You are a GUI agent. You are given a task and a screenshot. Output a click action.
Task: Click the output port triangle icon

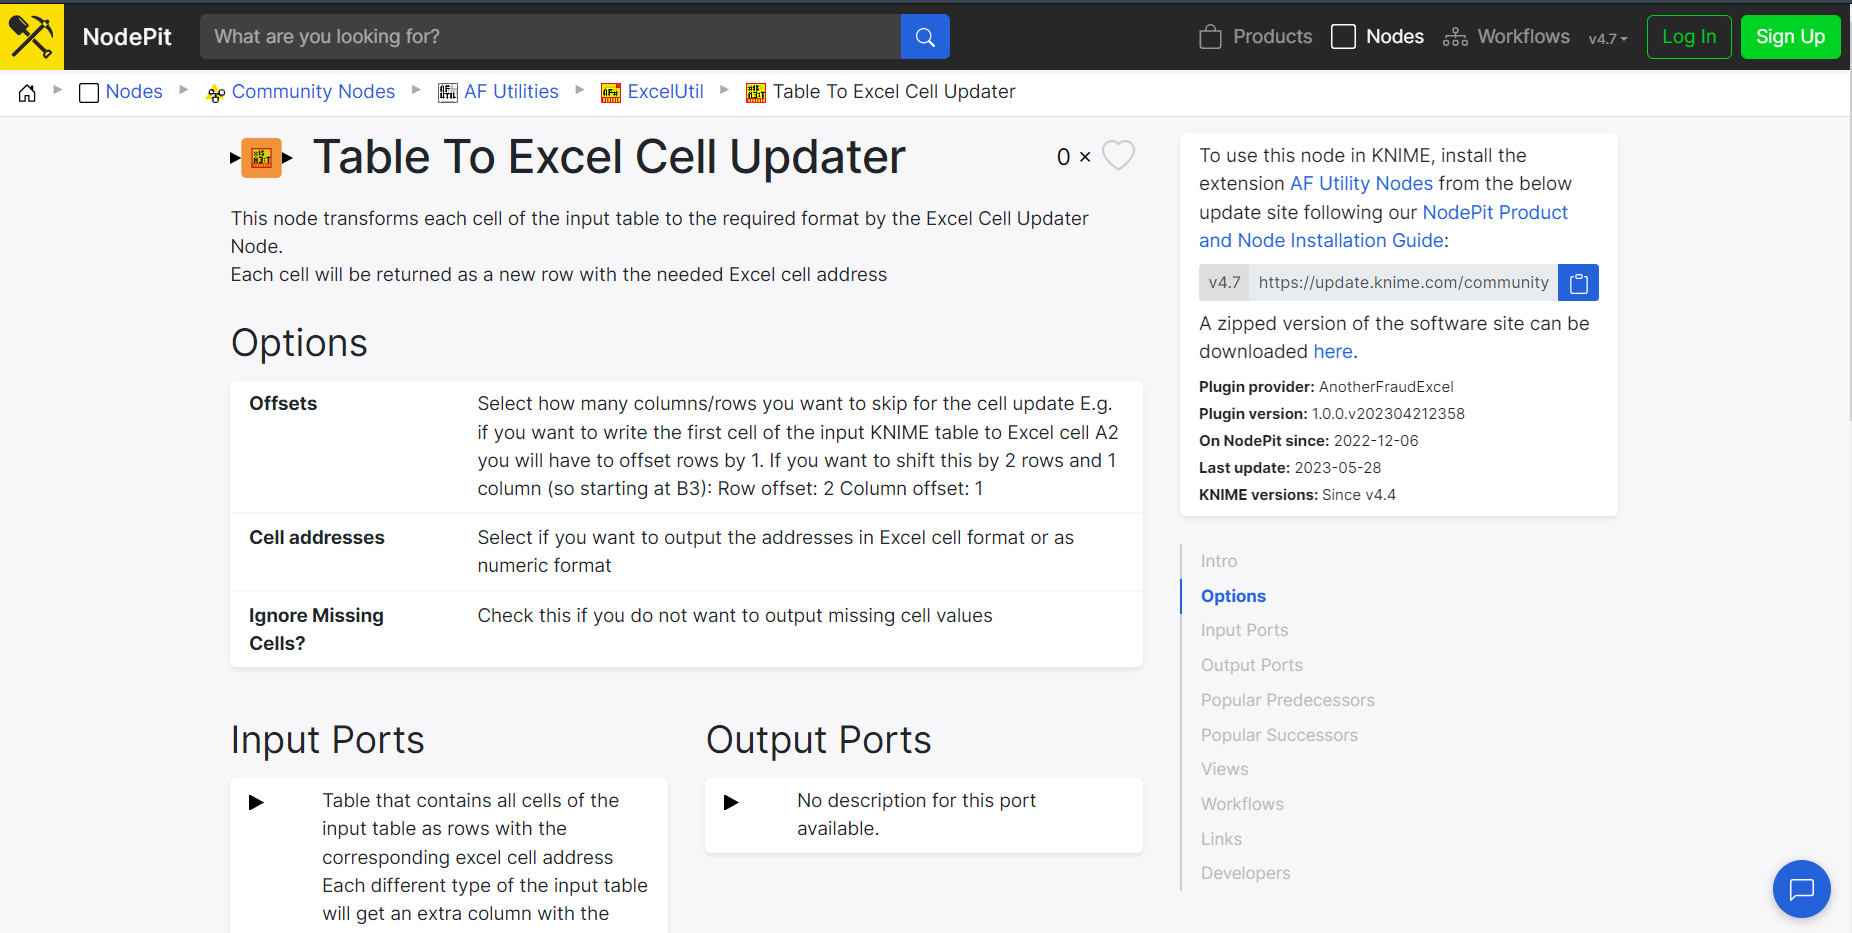[731, 802]
